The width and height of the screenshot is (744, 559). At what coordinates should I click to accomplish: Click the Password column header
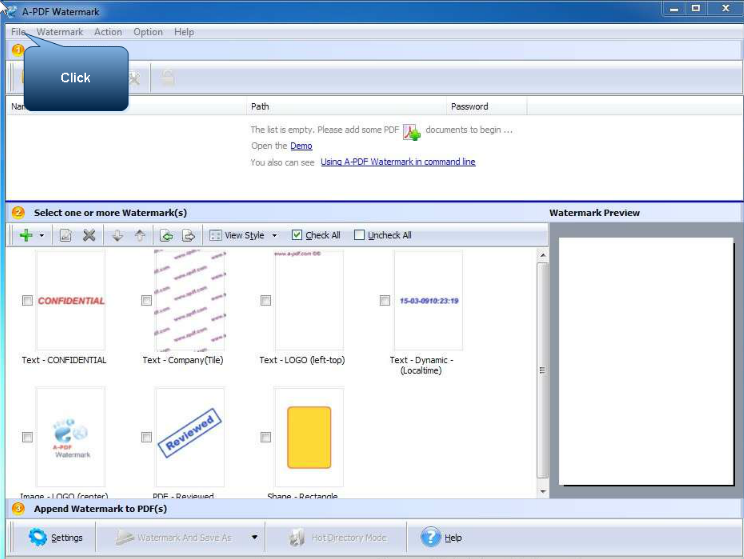click(x=486, y=106)
